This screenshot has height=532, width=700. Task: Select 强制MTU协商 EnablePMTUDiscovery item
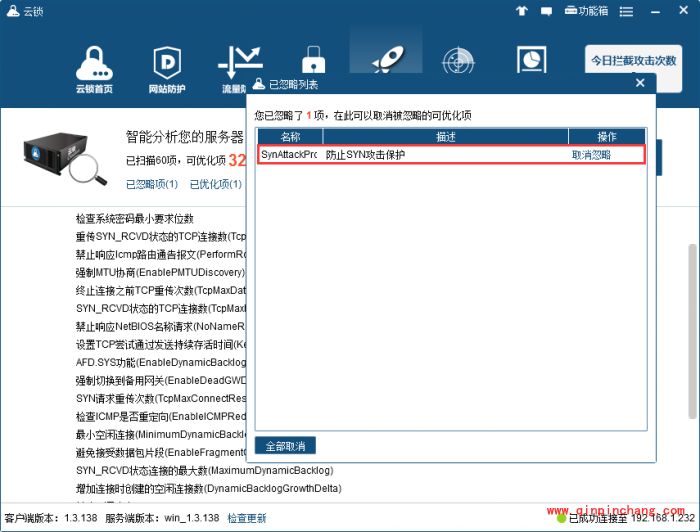160,272
